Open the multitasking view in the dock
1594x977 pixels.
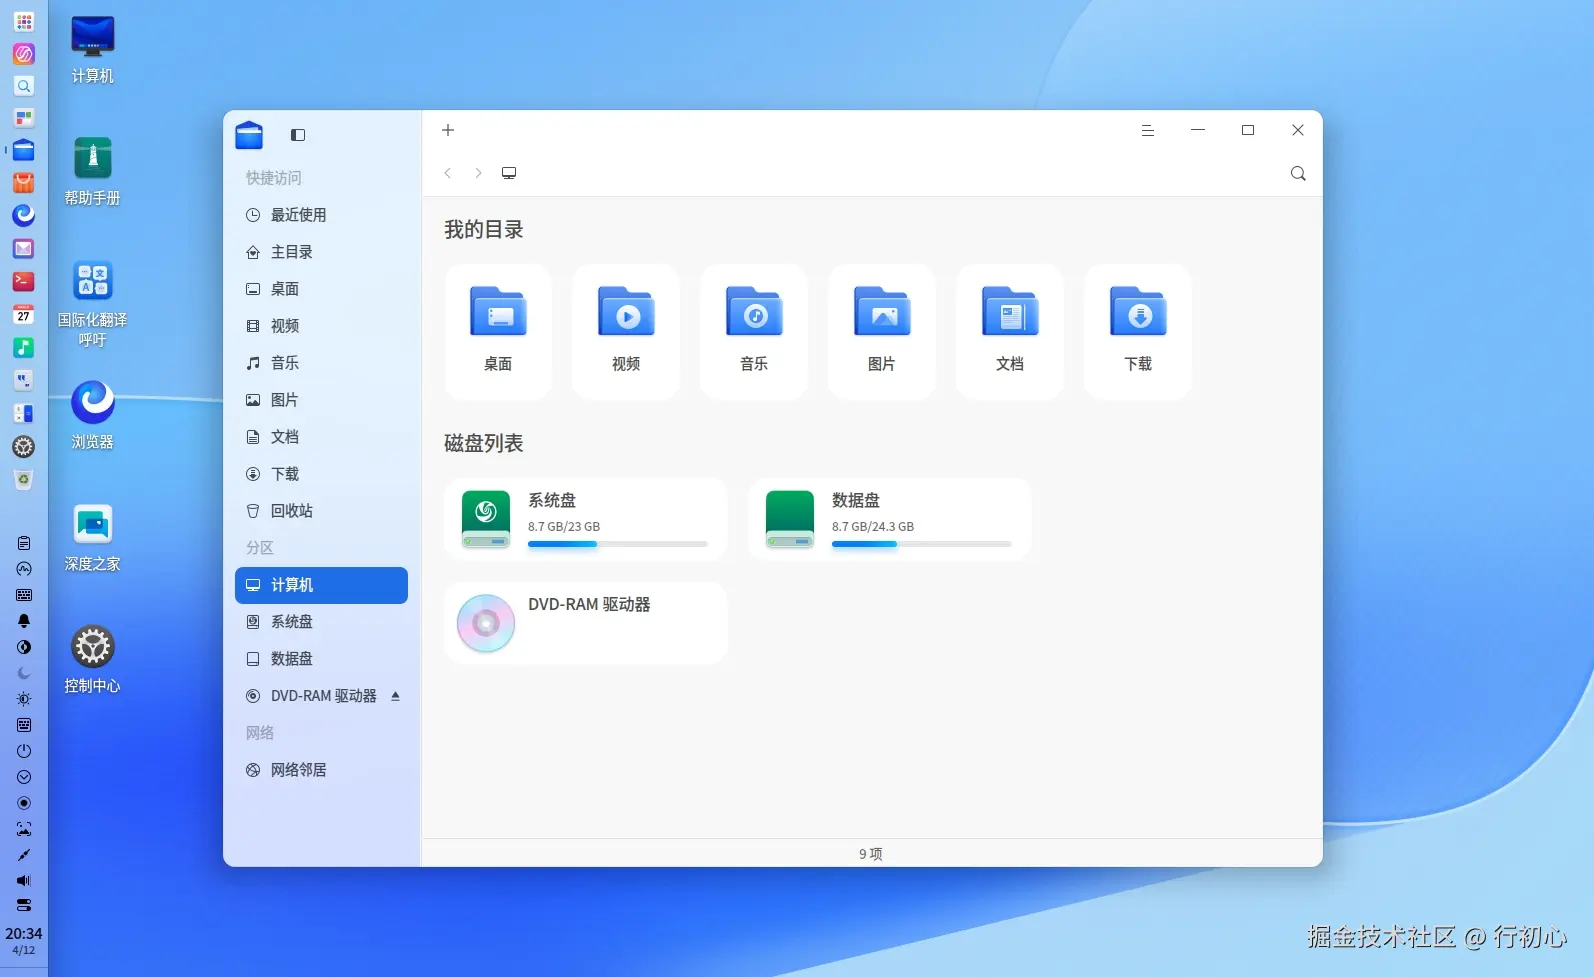pyautogui.click(x=24, y=118)
